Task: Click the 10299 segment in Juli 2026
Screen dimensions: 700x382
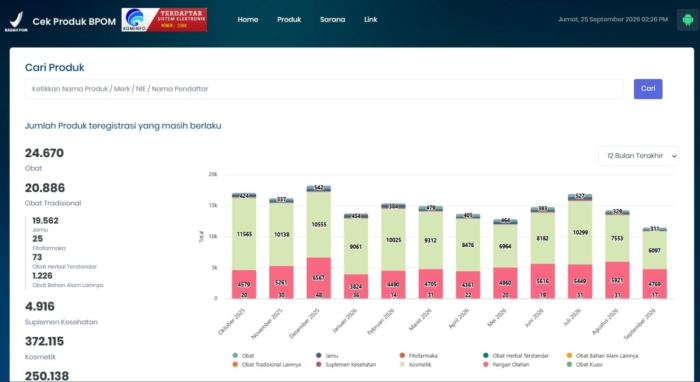Action: [580, 233]
